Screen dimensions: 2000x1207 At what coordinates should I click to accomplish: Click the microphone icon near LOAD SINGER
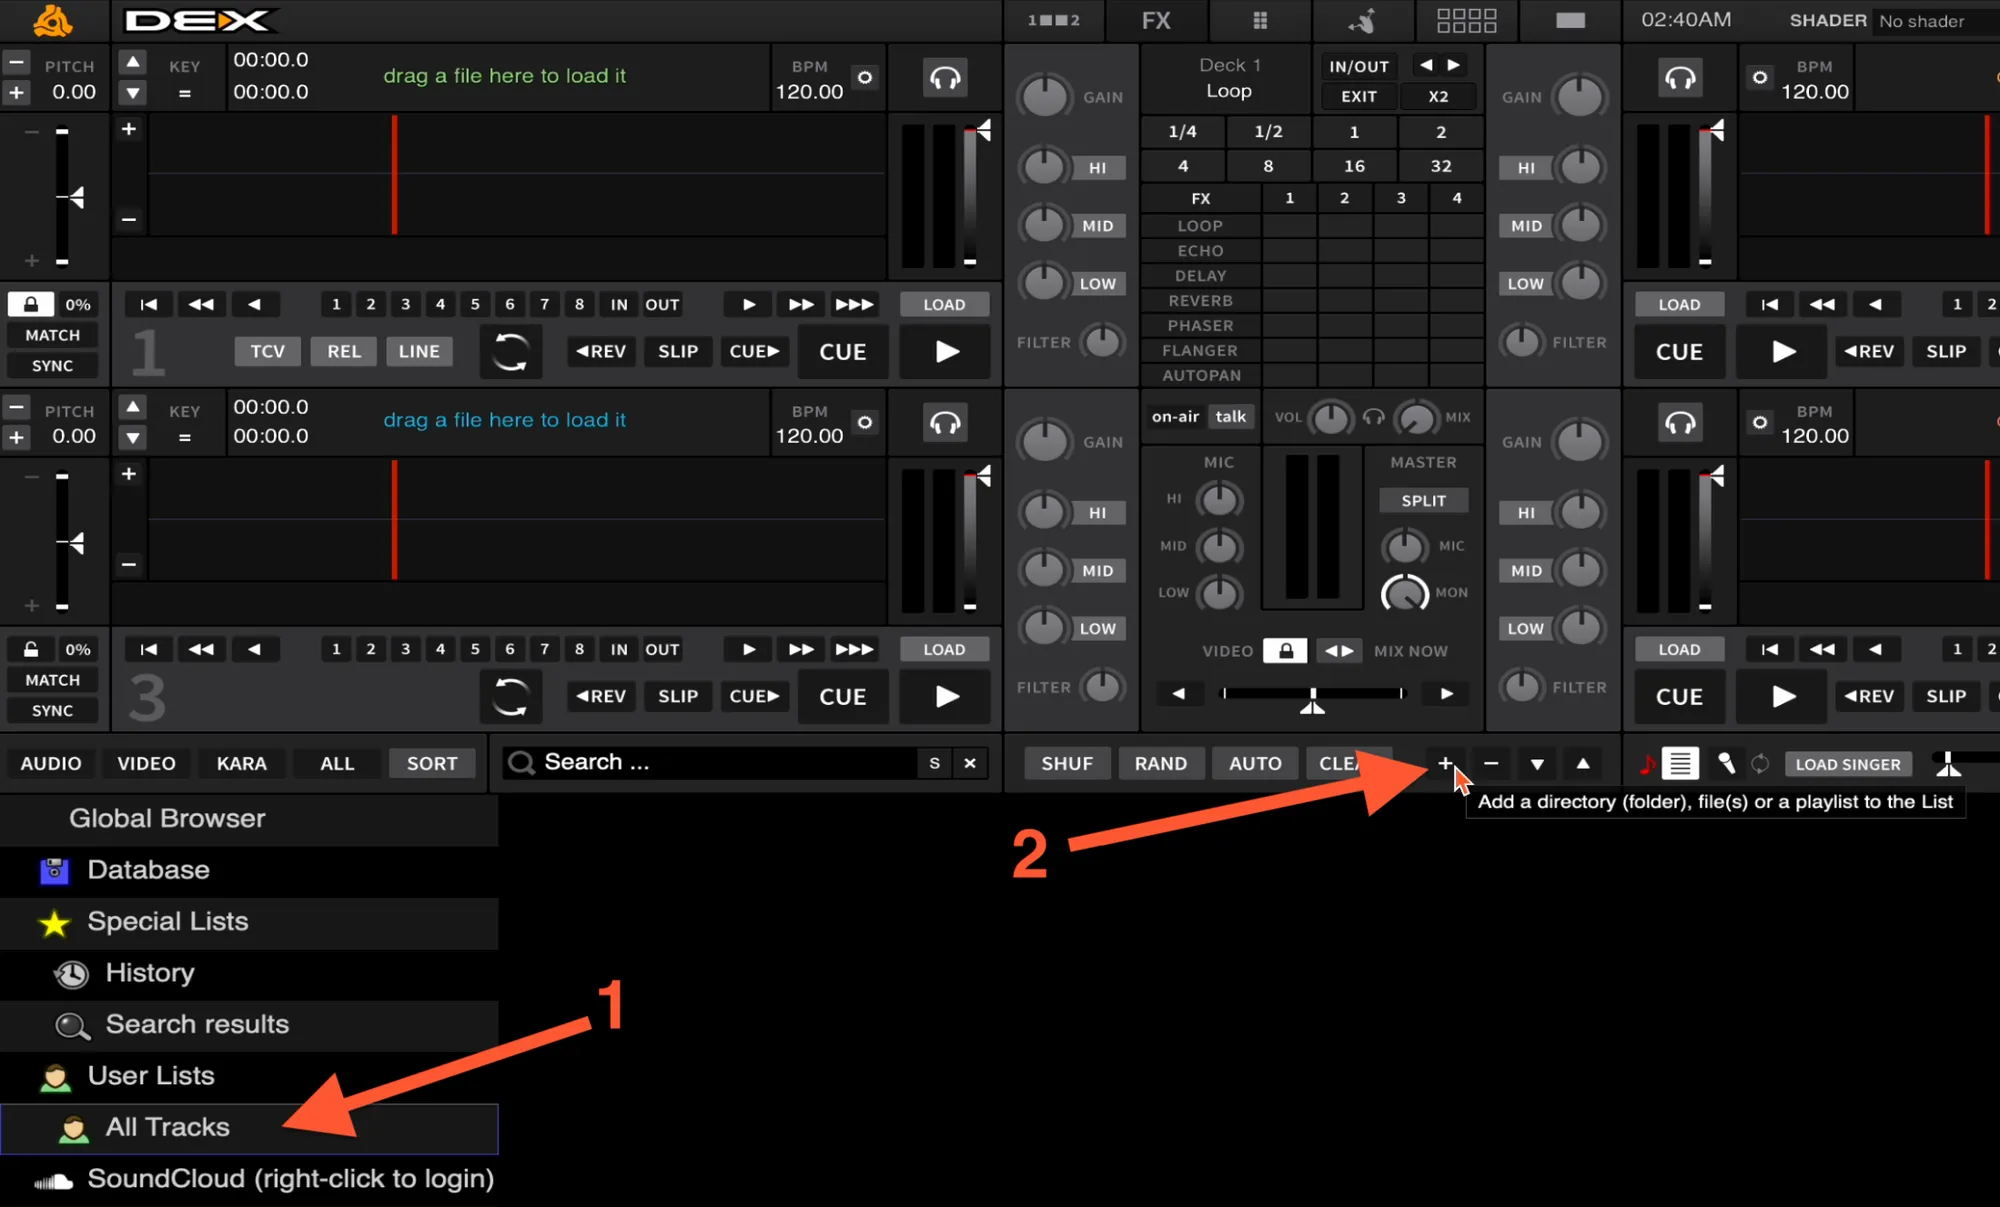(1726, 764)
